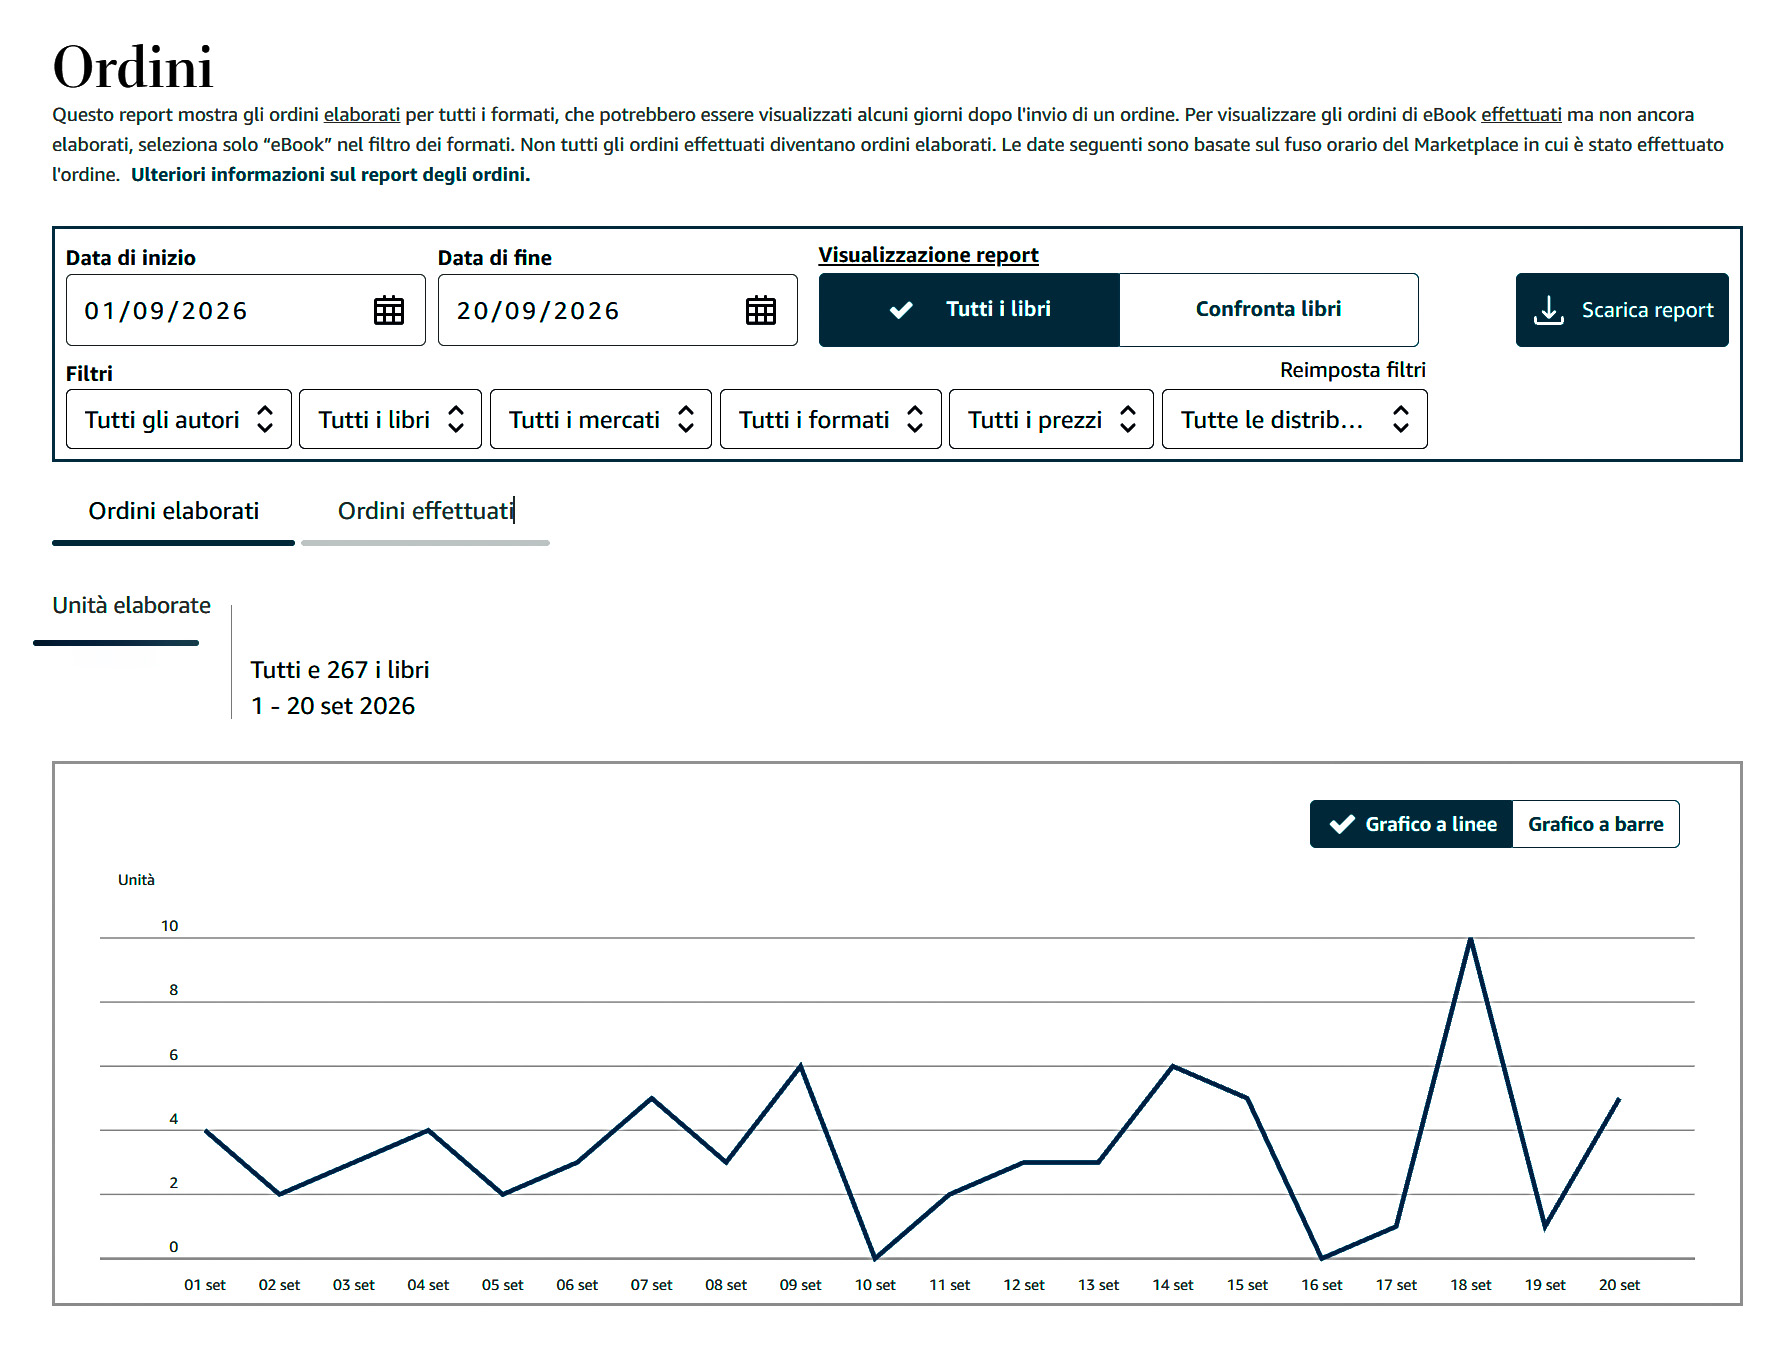Click the Data di inizio date field

pyautogui.click(x=245, y=311)
